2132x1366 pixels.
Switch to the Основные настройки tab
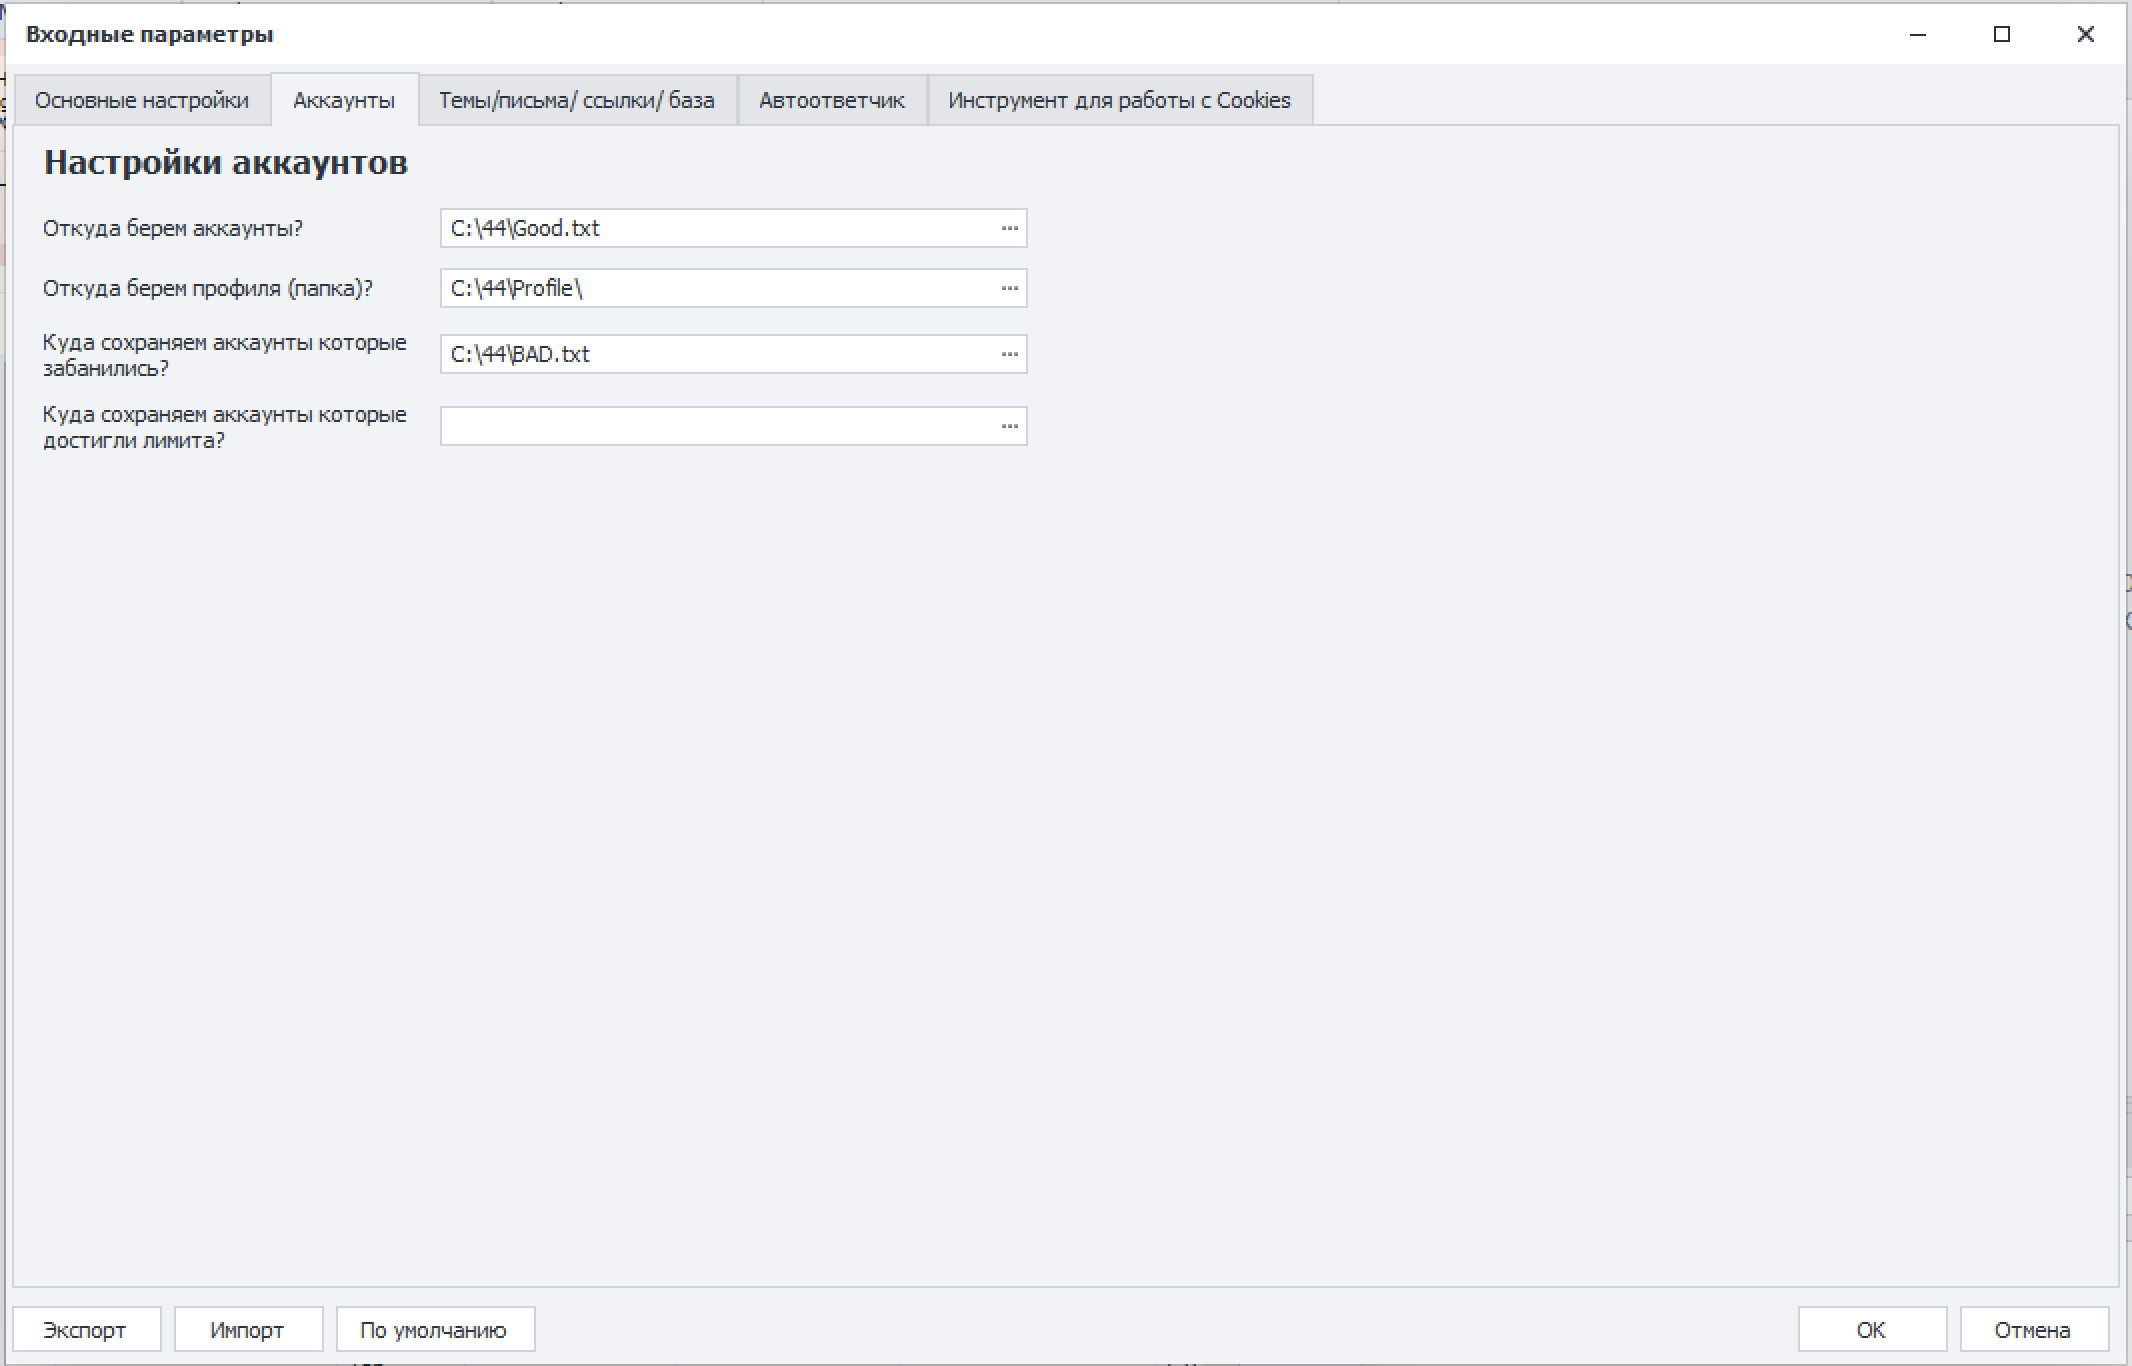(142, 100)
